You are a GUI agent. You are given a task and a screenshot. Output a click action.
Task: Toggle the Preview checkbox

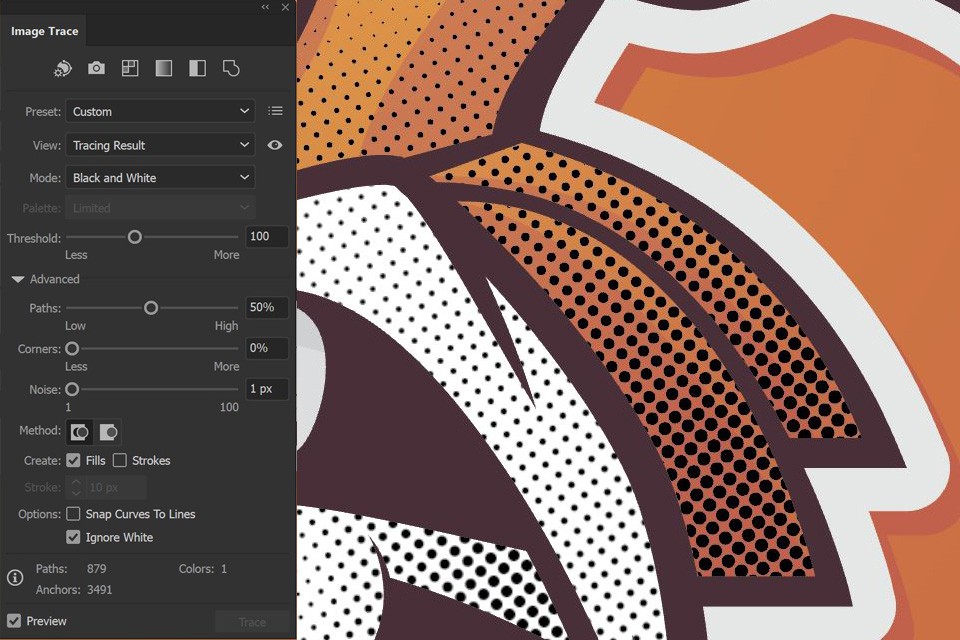point(14,620)
